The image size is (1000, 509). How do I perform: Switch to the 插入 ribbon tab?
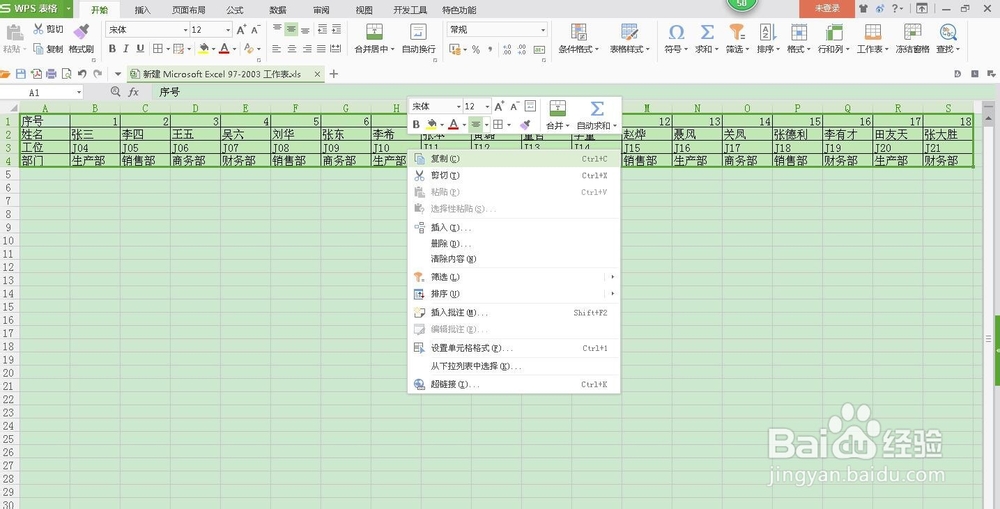coord(143,10)
